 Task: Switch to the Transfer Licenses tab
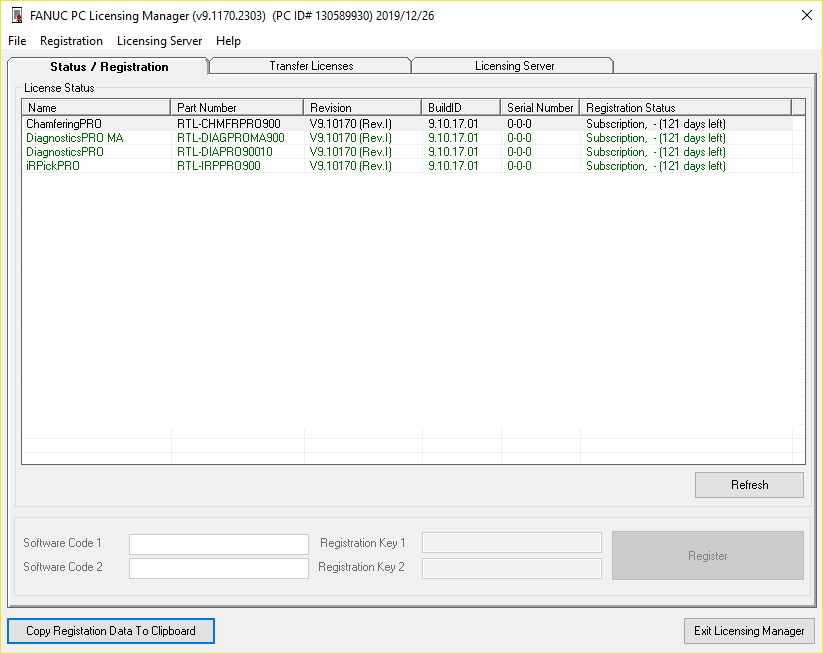[x=311, y=66]
